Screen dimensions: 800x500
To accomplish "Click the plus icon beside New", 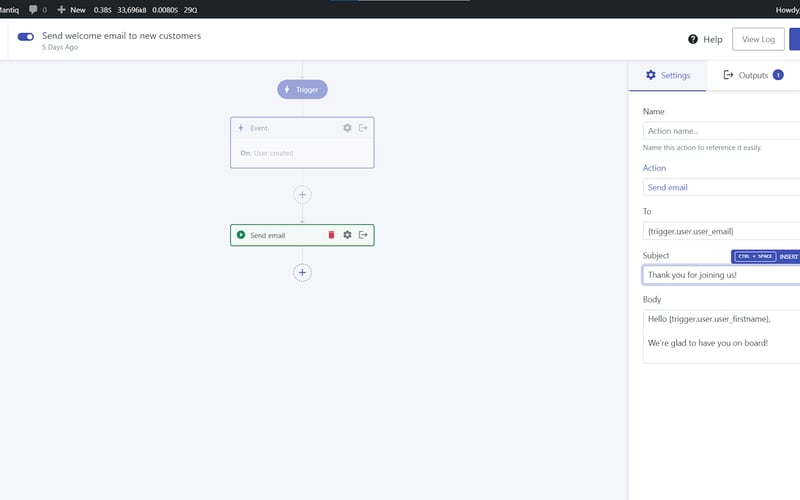I will click(x=61, y=10).
